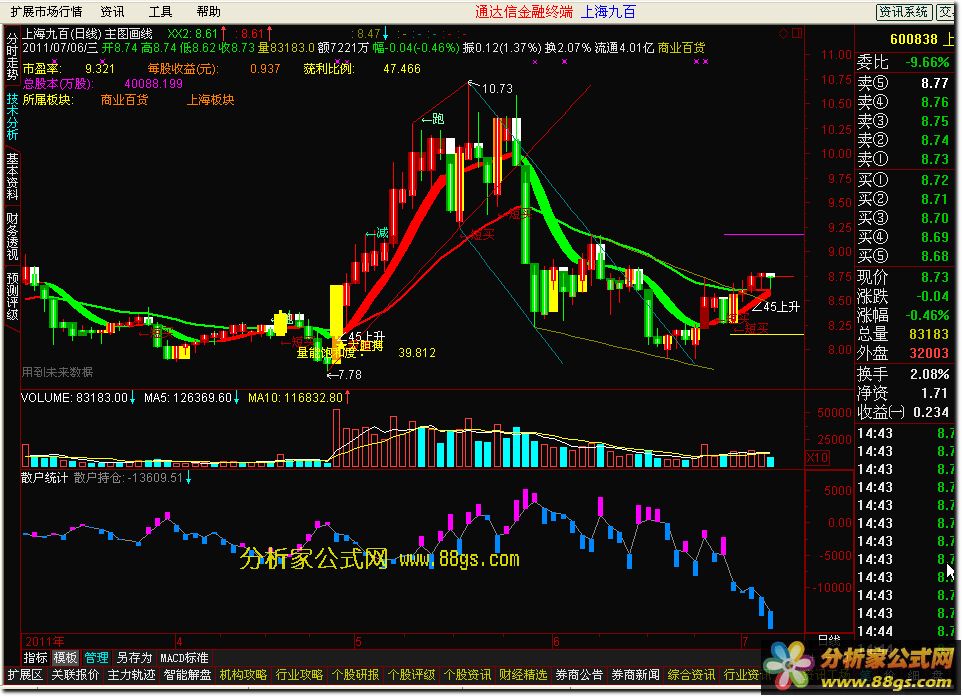Click the 14:44 tick trade row
Screen dimensions: 963x697
[x=906, y=631]
